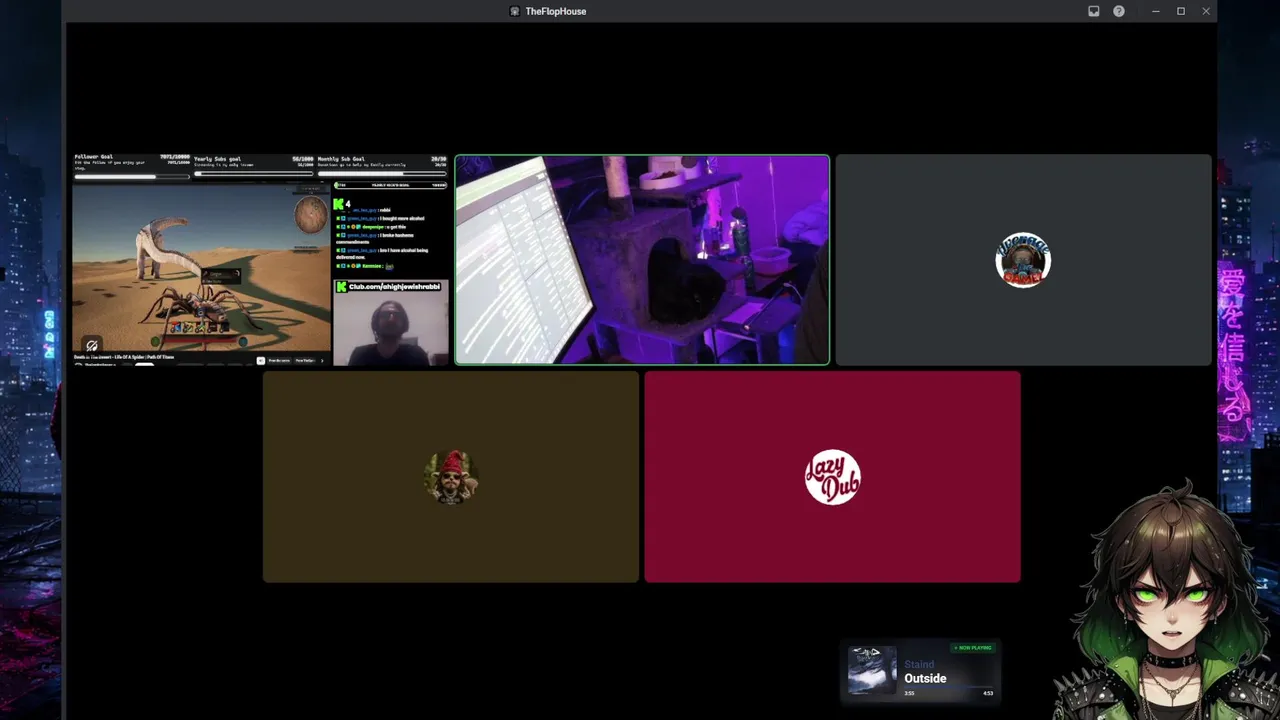This screenshot has height=720, width=1280.
Task: Click the Lazy Dub avatar
Action: pos(833,477)
